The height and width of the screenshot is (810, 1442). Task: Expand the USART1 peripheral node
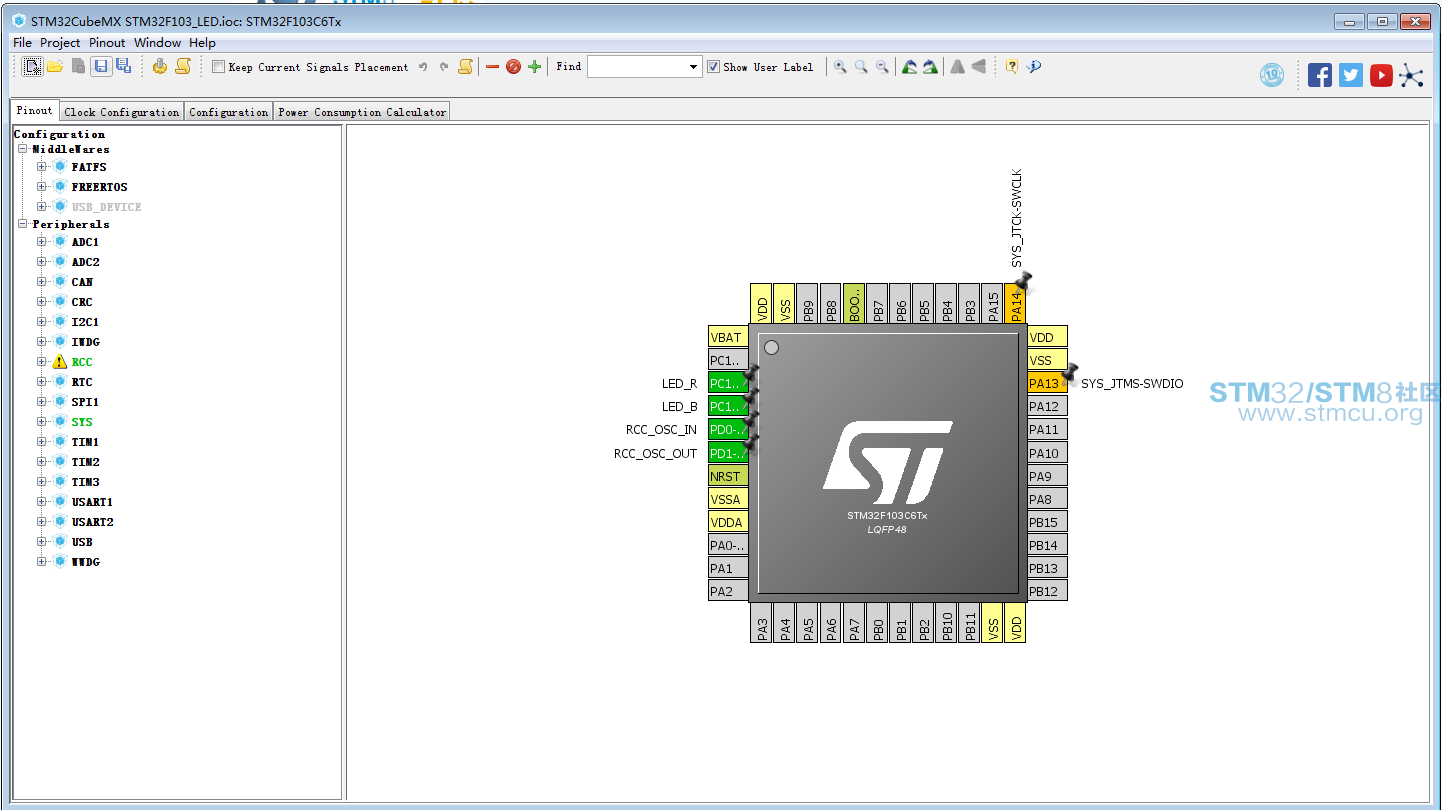42,502
